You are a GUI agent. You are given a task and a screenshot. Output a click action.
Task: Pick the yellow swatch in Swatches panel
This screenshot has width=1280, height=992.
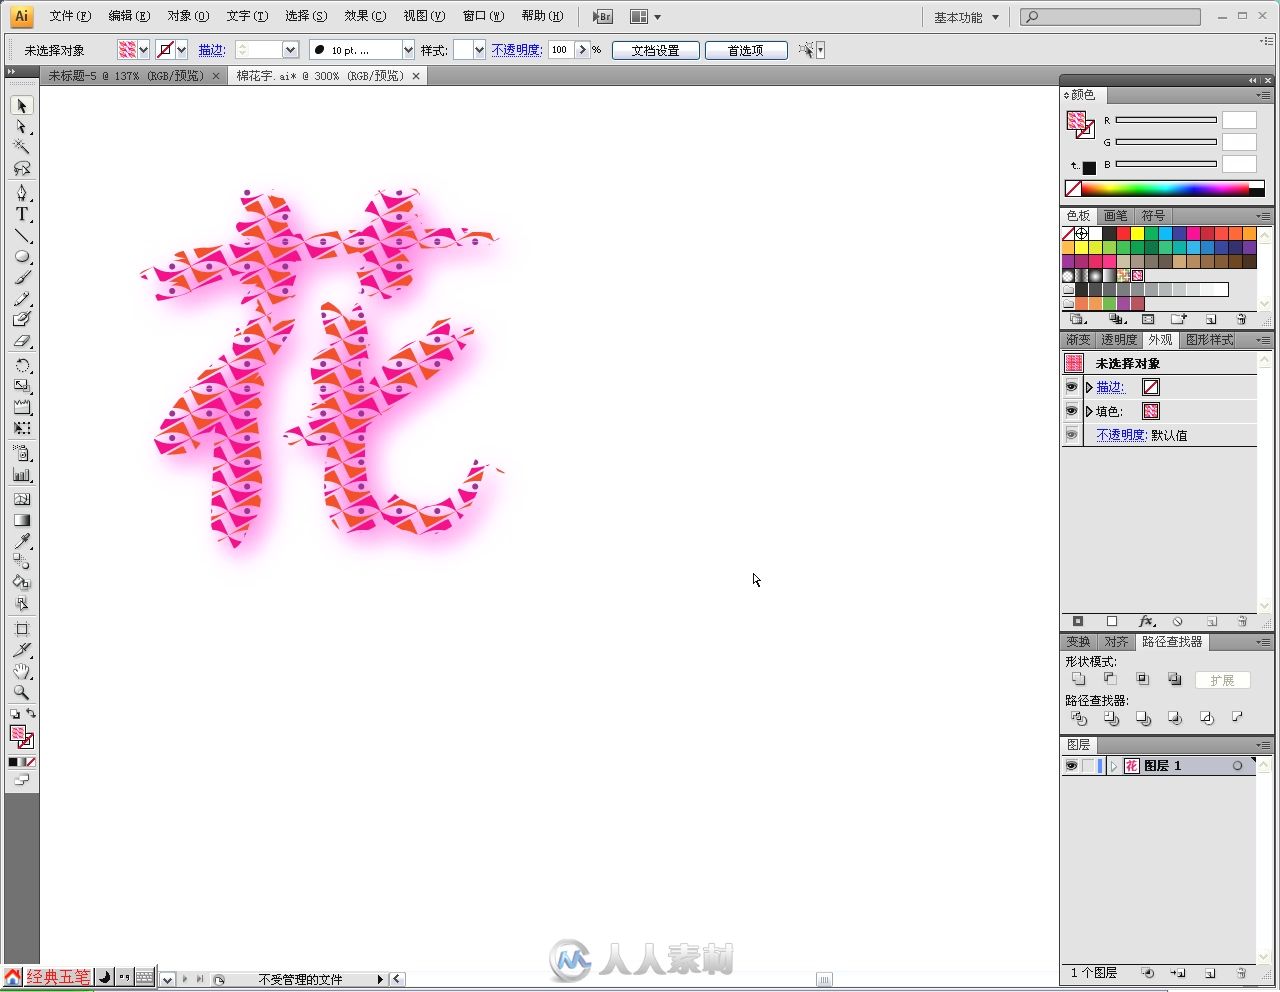pos(1137,234)
